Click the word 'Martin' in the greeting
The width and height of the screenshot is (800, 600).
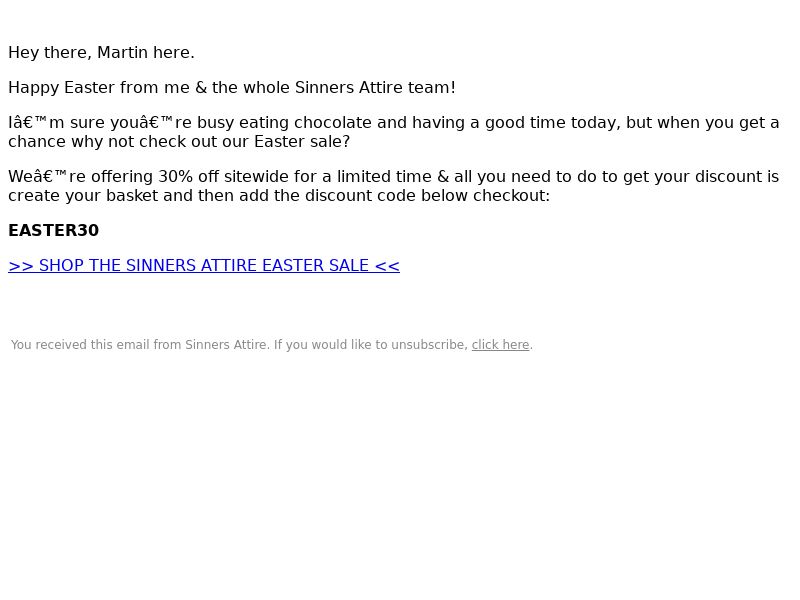coord(122,53)
